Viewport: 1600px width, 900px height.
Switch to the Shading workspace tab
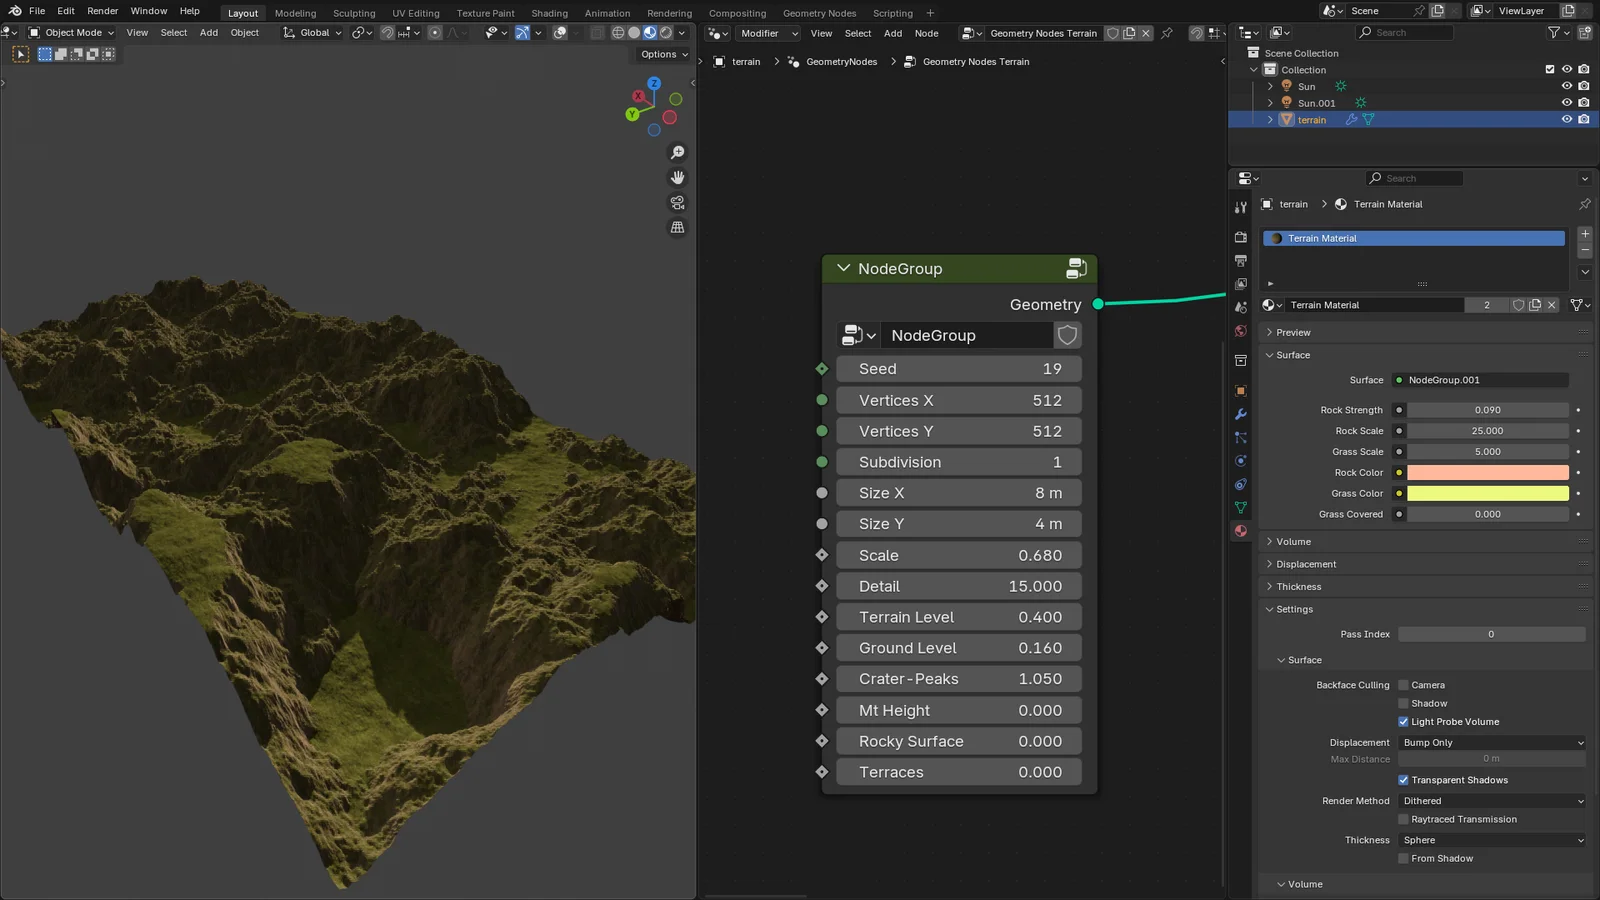(549, 13)
